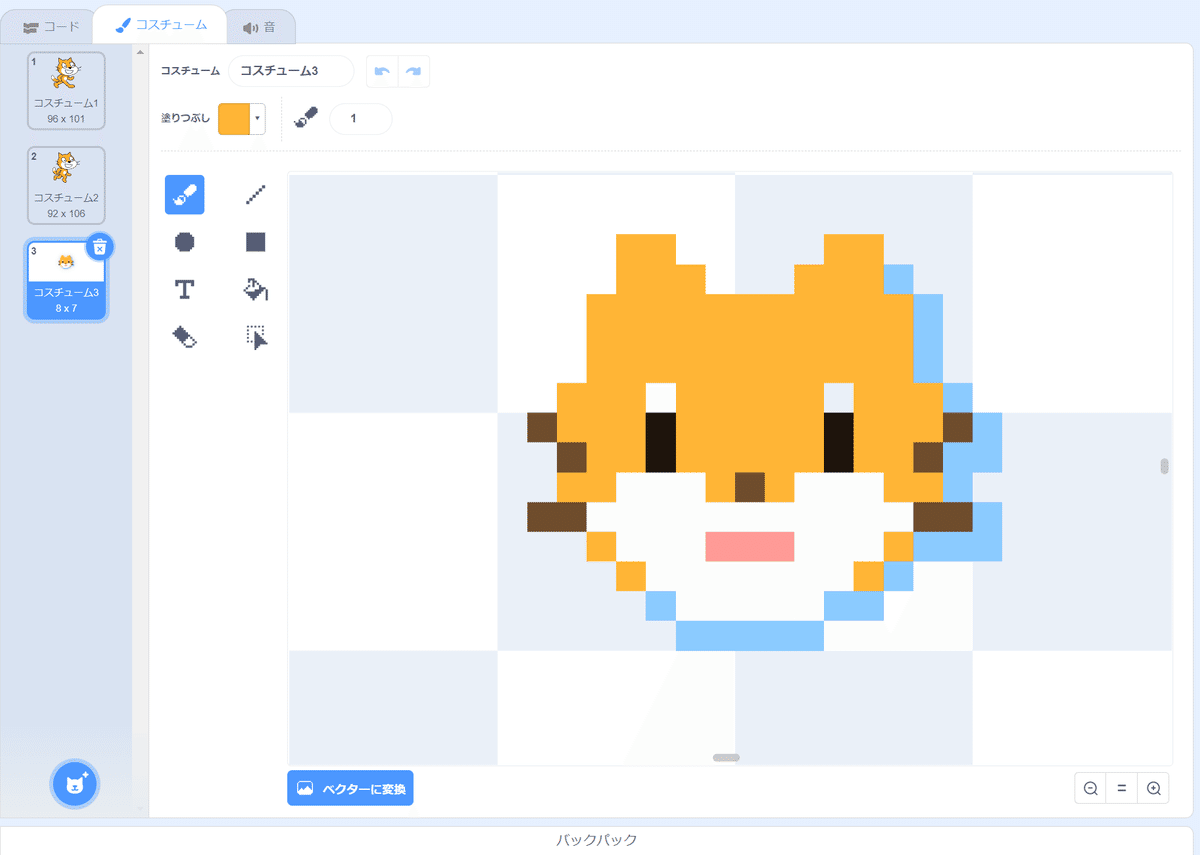The width and height of the screenshot is (1200, 855).
Task: Delete costume 3 with trash icon
Action: pos(99,246)
